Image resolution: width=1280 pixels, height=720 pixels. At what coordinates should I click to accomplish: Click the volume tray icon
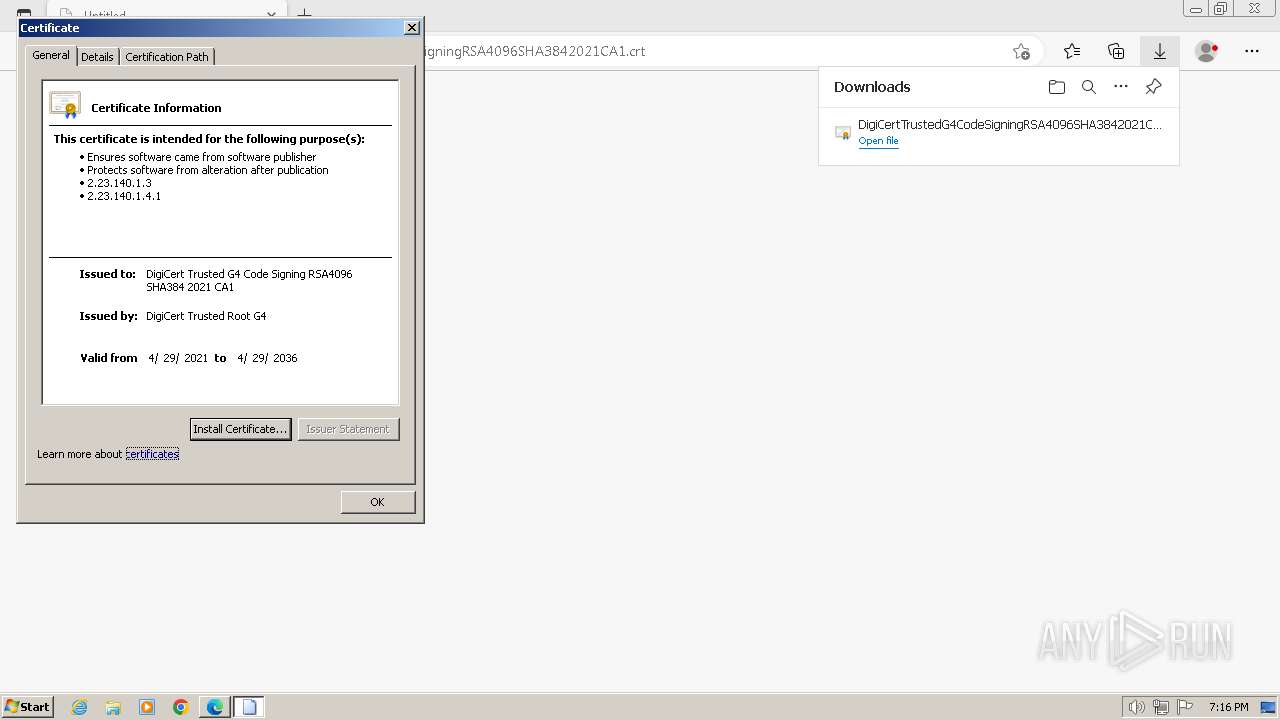pyautogui.click(x=1136, y=707)
